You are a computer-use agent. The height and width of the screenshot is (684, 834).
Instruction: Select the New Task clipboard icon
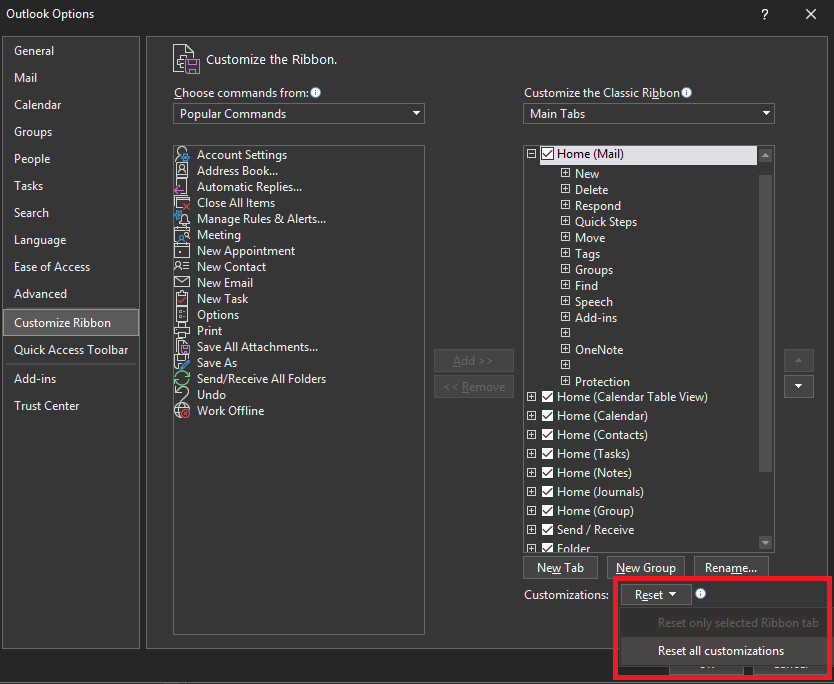(182, 298)
